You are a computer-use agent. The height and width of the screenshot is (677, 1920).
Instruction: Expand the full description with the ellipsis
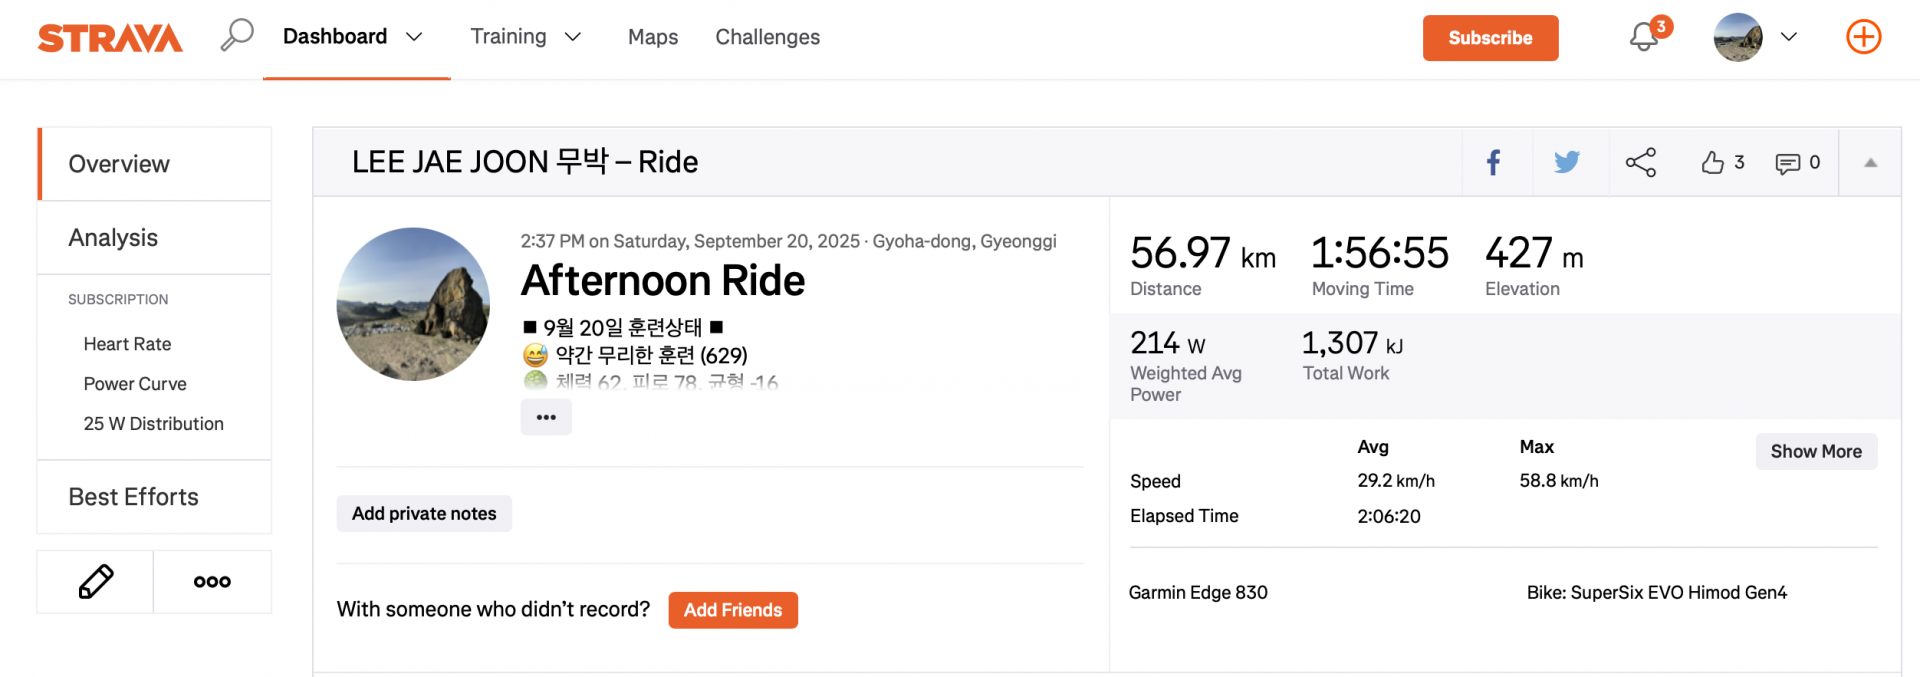point(546,417)
